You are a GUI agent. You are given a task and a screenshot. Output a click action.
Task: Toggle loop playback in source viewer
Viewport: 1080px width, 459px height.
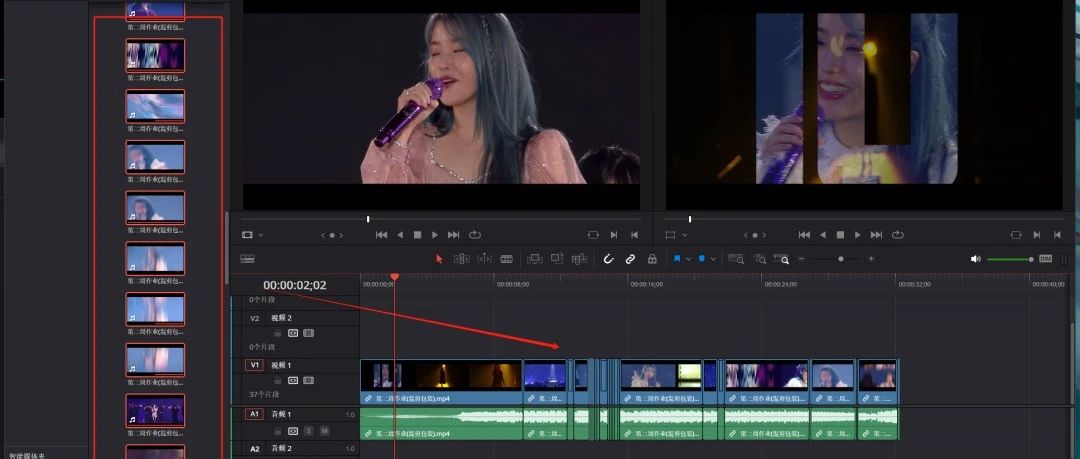coord(475,235)
